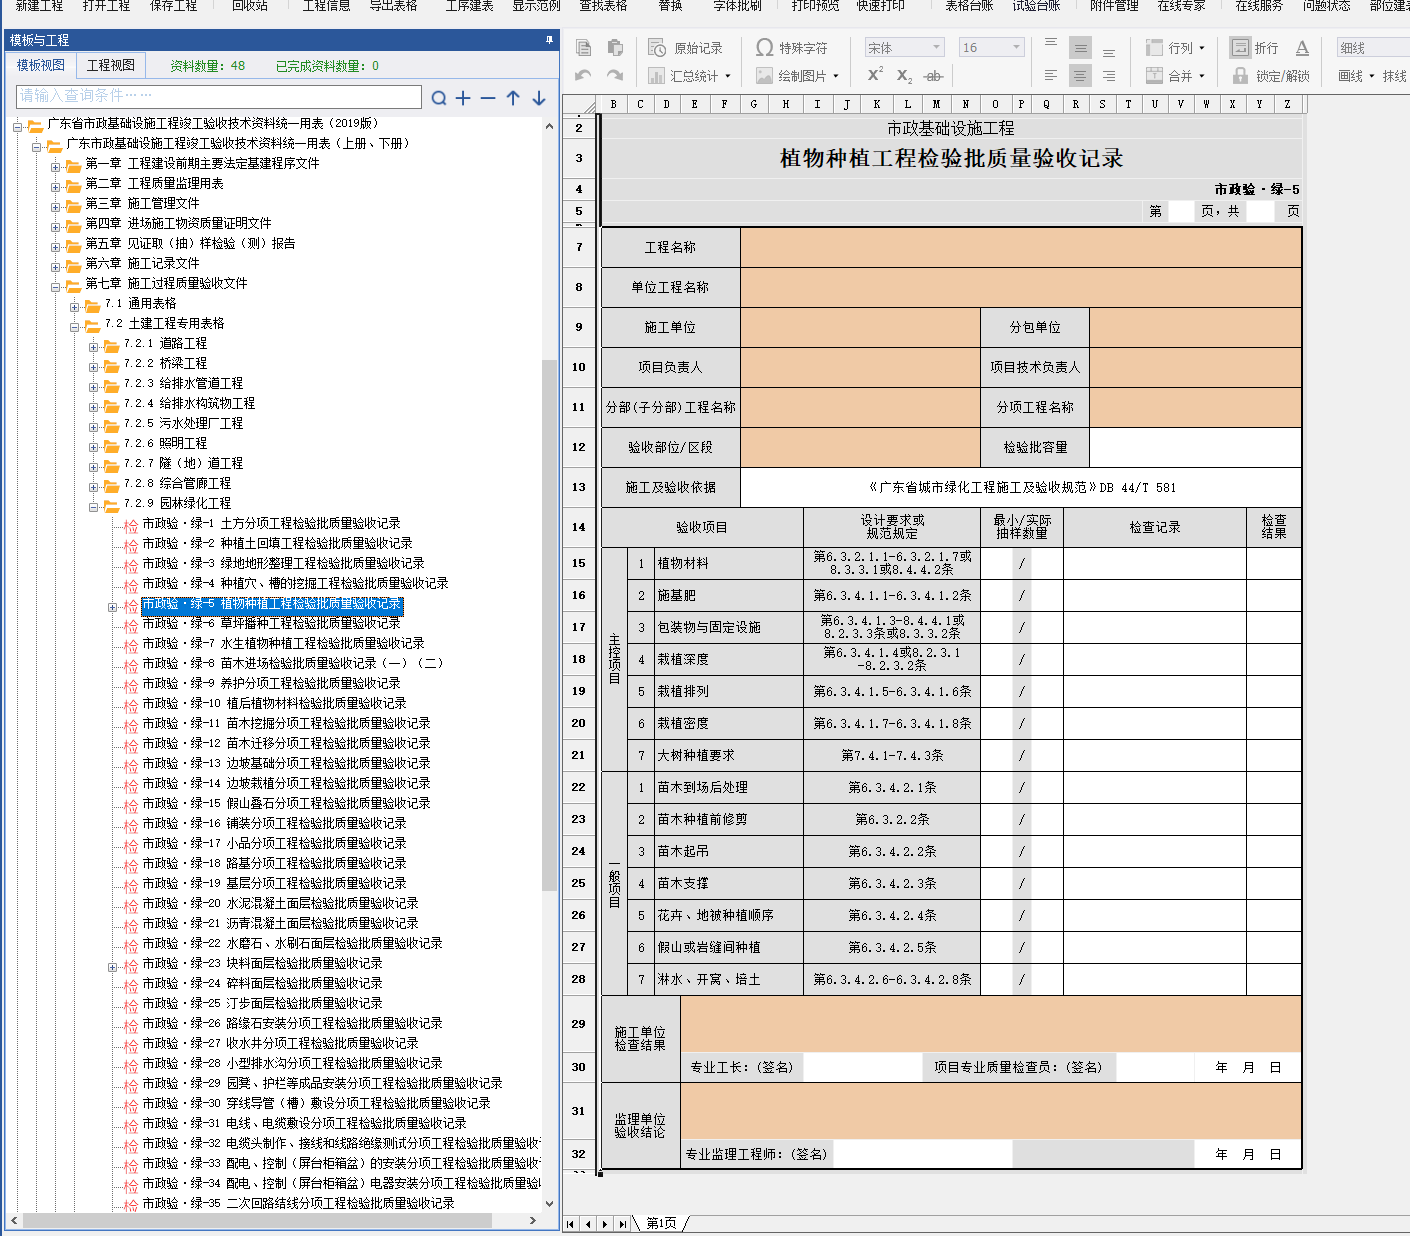Select tree item 市政验·绿-16 铺装分项工程
This screenshot has height=1236, width=1410.
(x=274, y=823)
